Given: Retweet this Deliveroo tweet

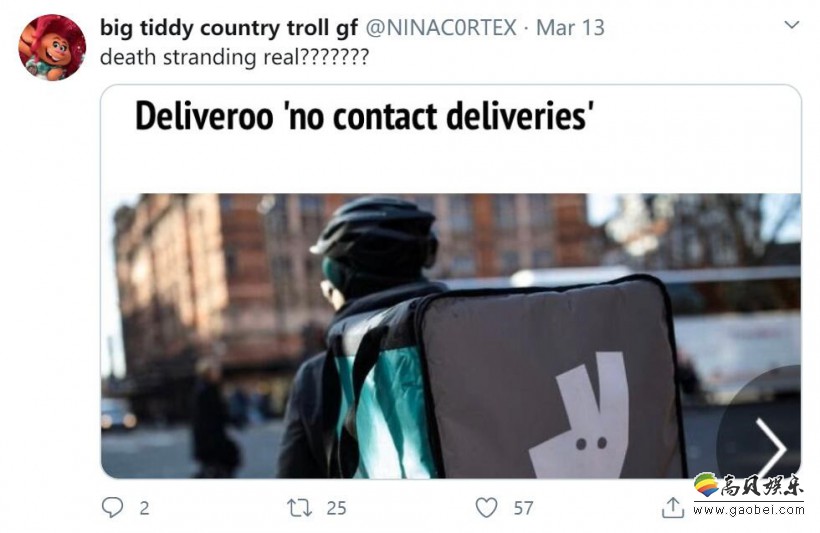Looking at the screenshot, I should pyautogui.click(x=300, y=508).
